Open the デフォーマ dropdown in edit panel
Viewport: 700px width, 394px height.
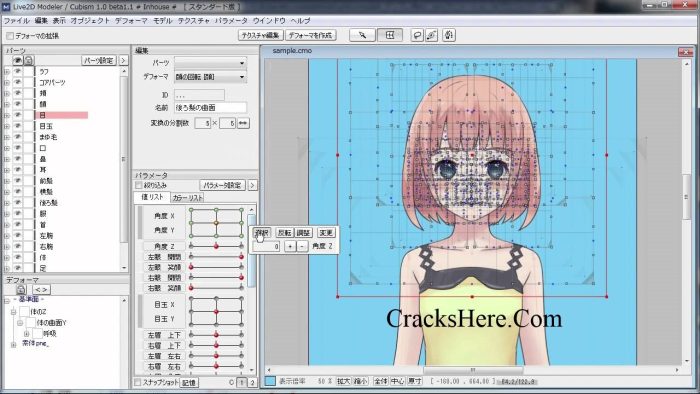[x=210, y=77]
